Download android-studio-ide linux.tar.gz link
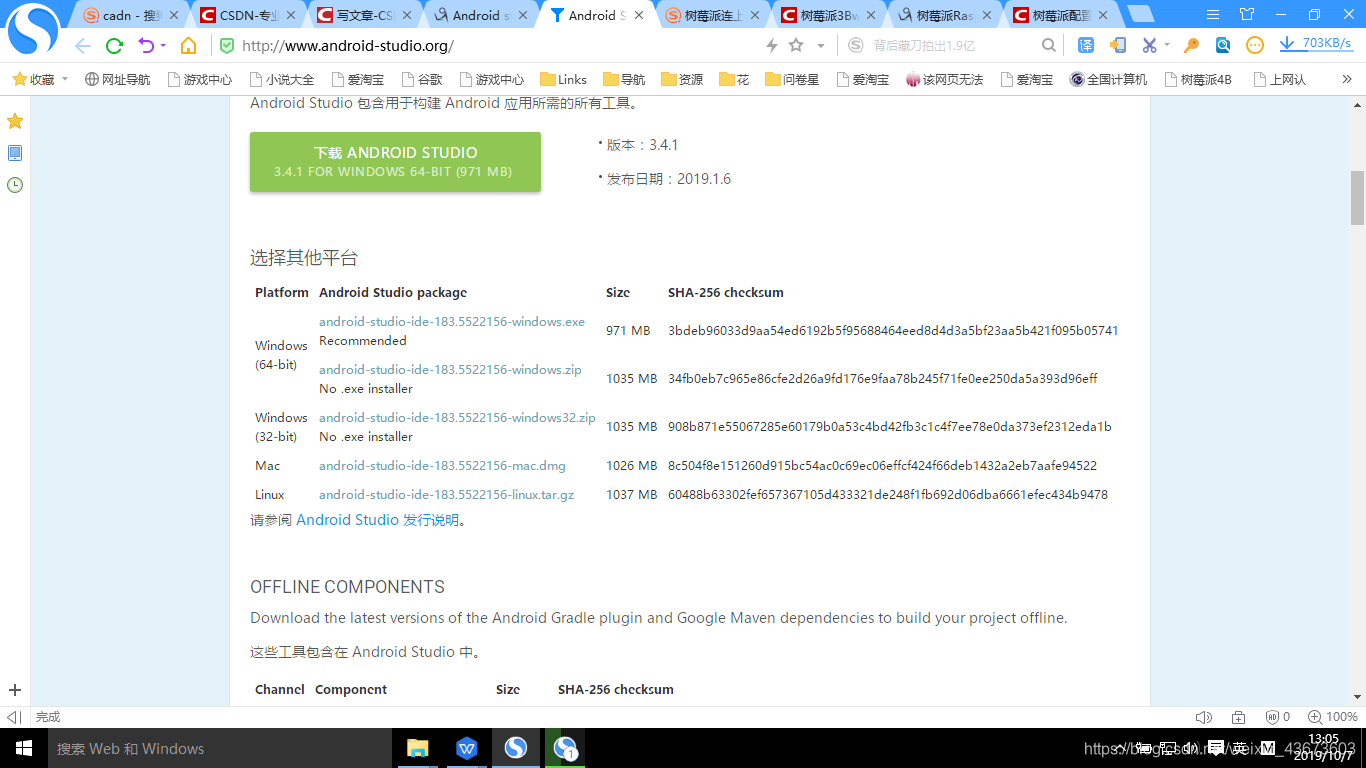1366x768 pixels. pyautogui.click(x=446, y=495)
